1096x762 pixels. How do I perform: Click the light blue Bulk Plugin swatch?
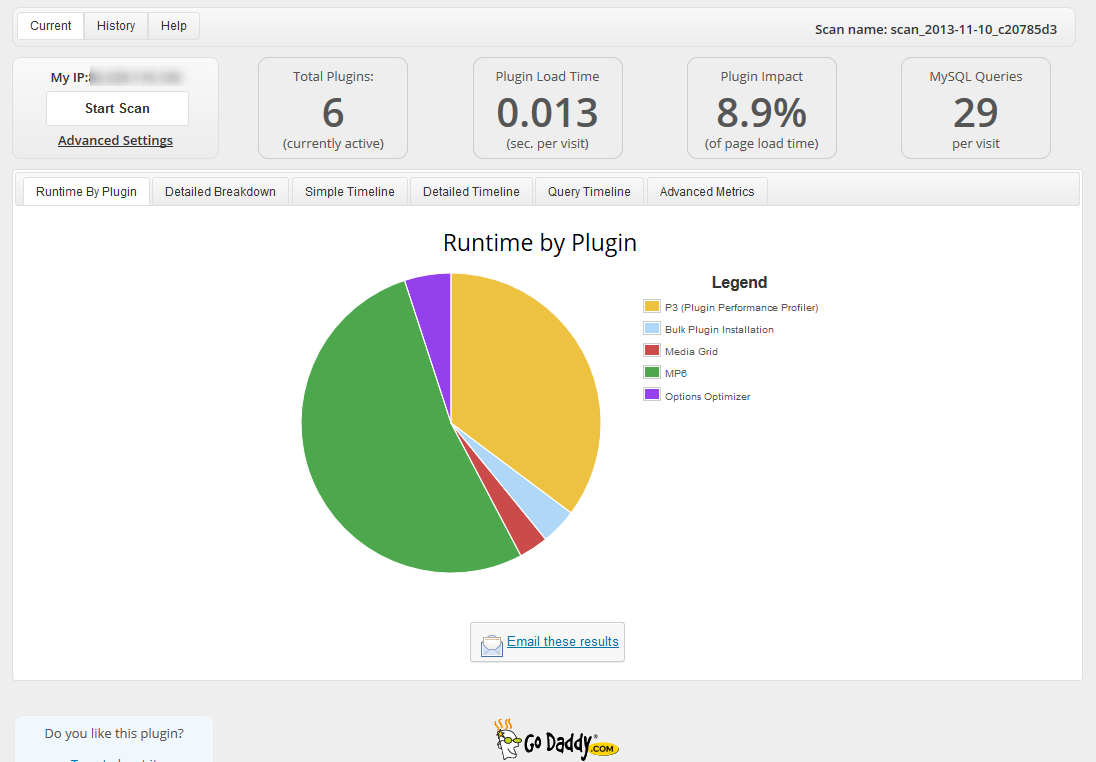click(651, 328)
